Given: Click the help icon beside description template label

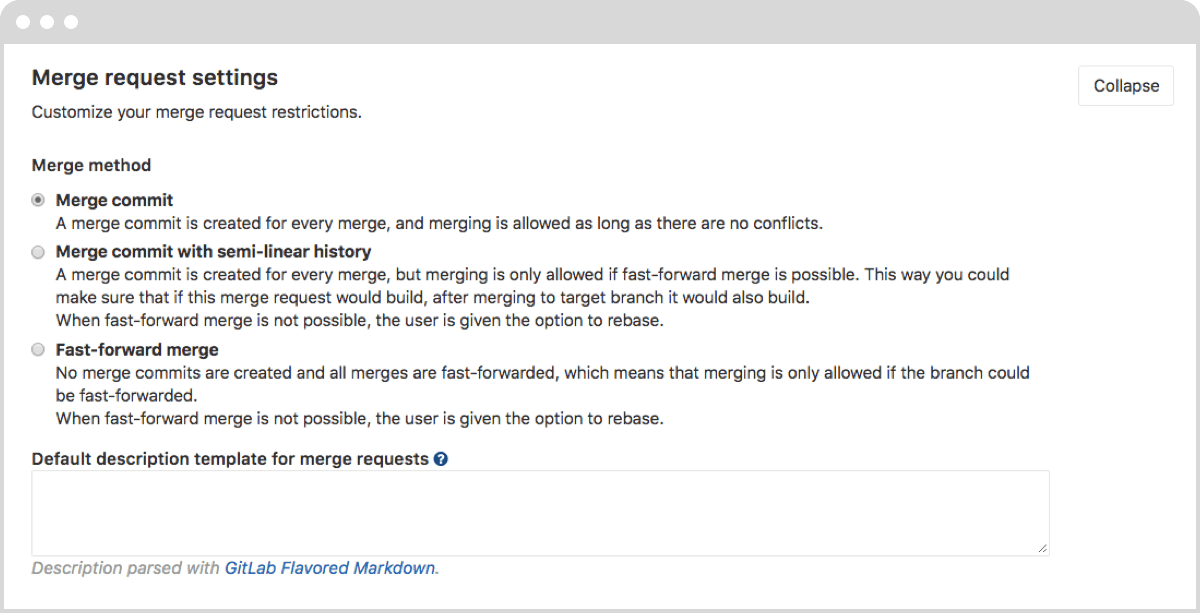Looking at the screenshot, I should click(441, 458).
